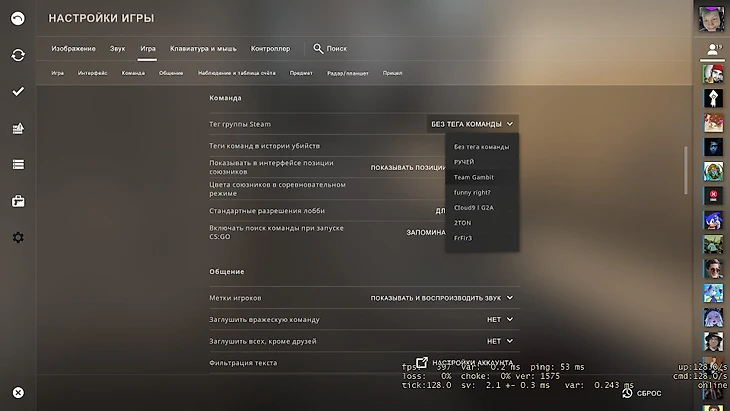Image resolution: width=730 pixels, height=411 pixels.
Task: Click the checkmark icon in left sidebar
Action: [18, 91]
